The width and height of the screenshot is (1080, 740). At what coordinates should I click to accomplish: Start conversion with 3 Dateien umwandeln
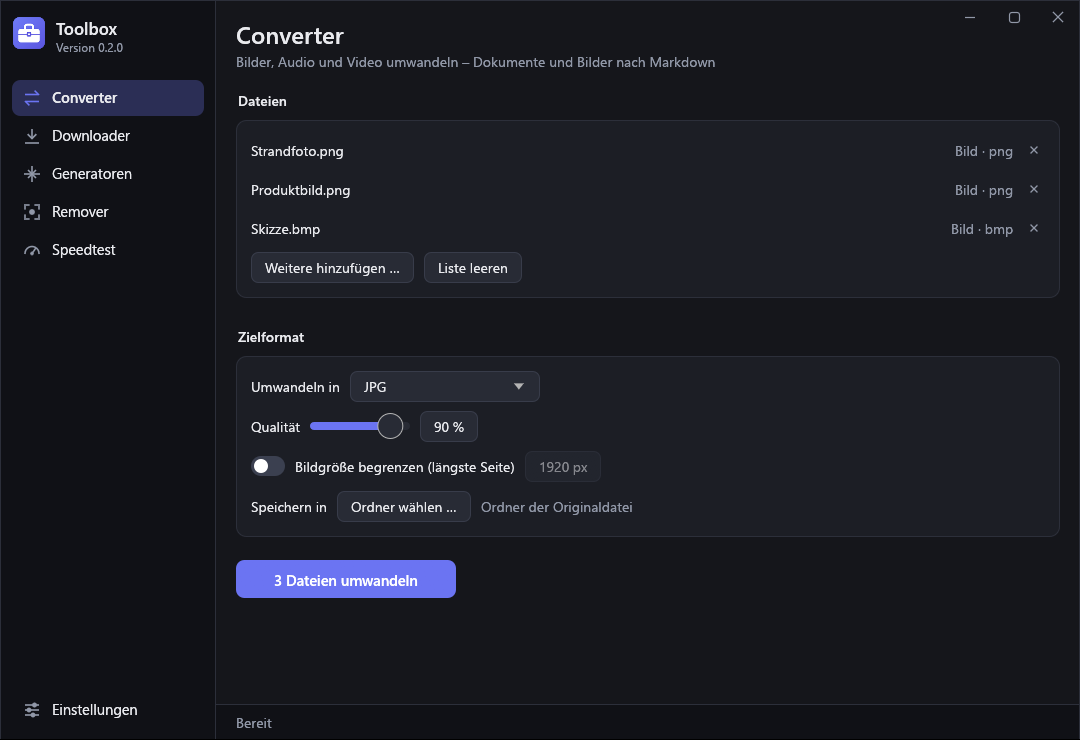click(x=346, y=579)
